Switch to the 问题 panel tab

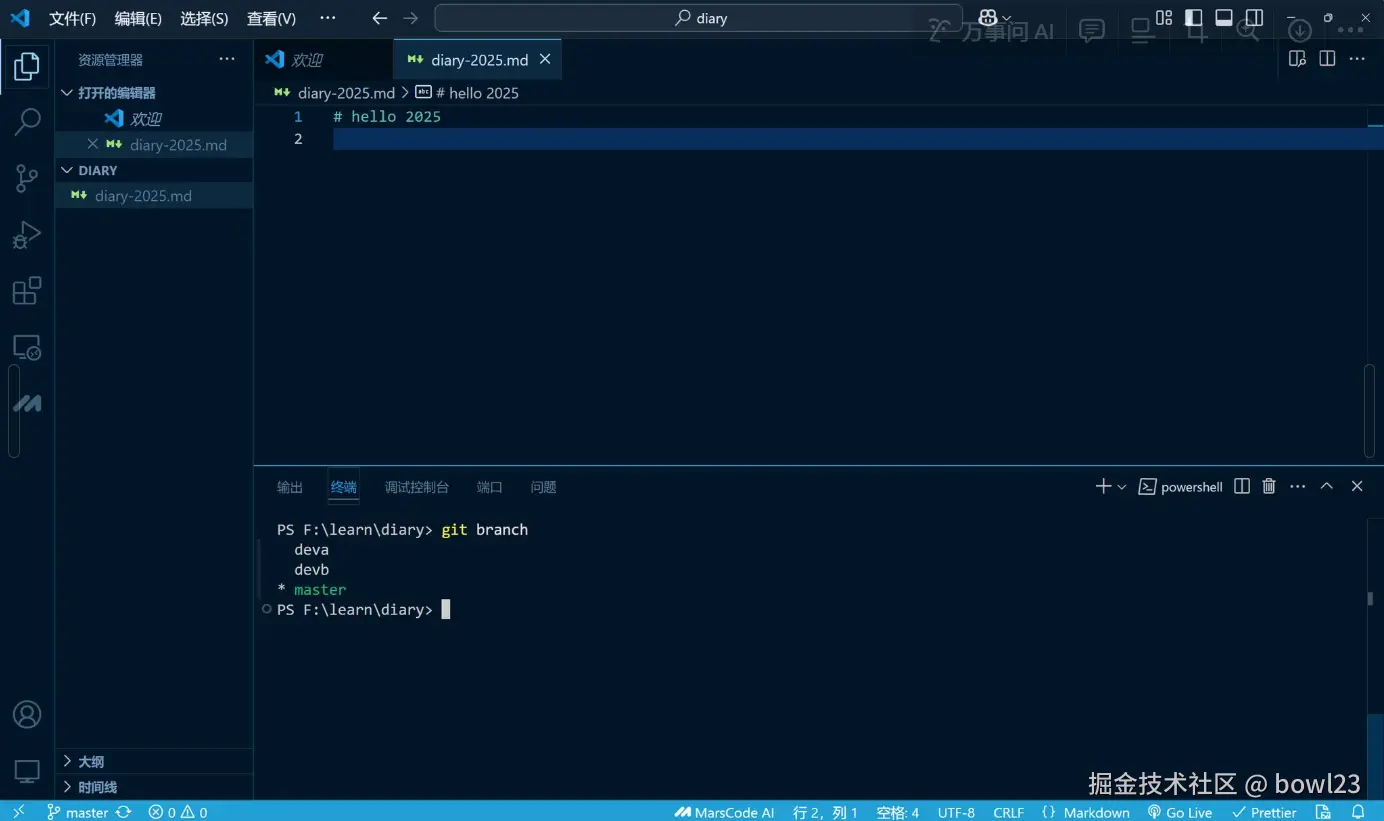(543, 487)
